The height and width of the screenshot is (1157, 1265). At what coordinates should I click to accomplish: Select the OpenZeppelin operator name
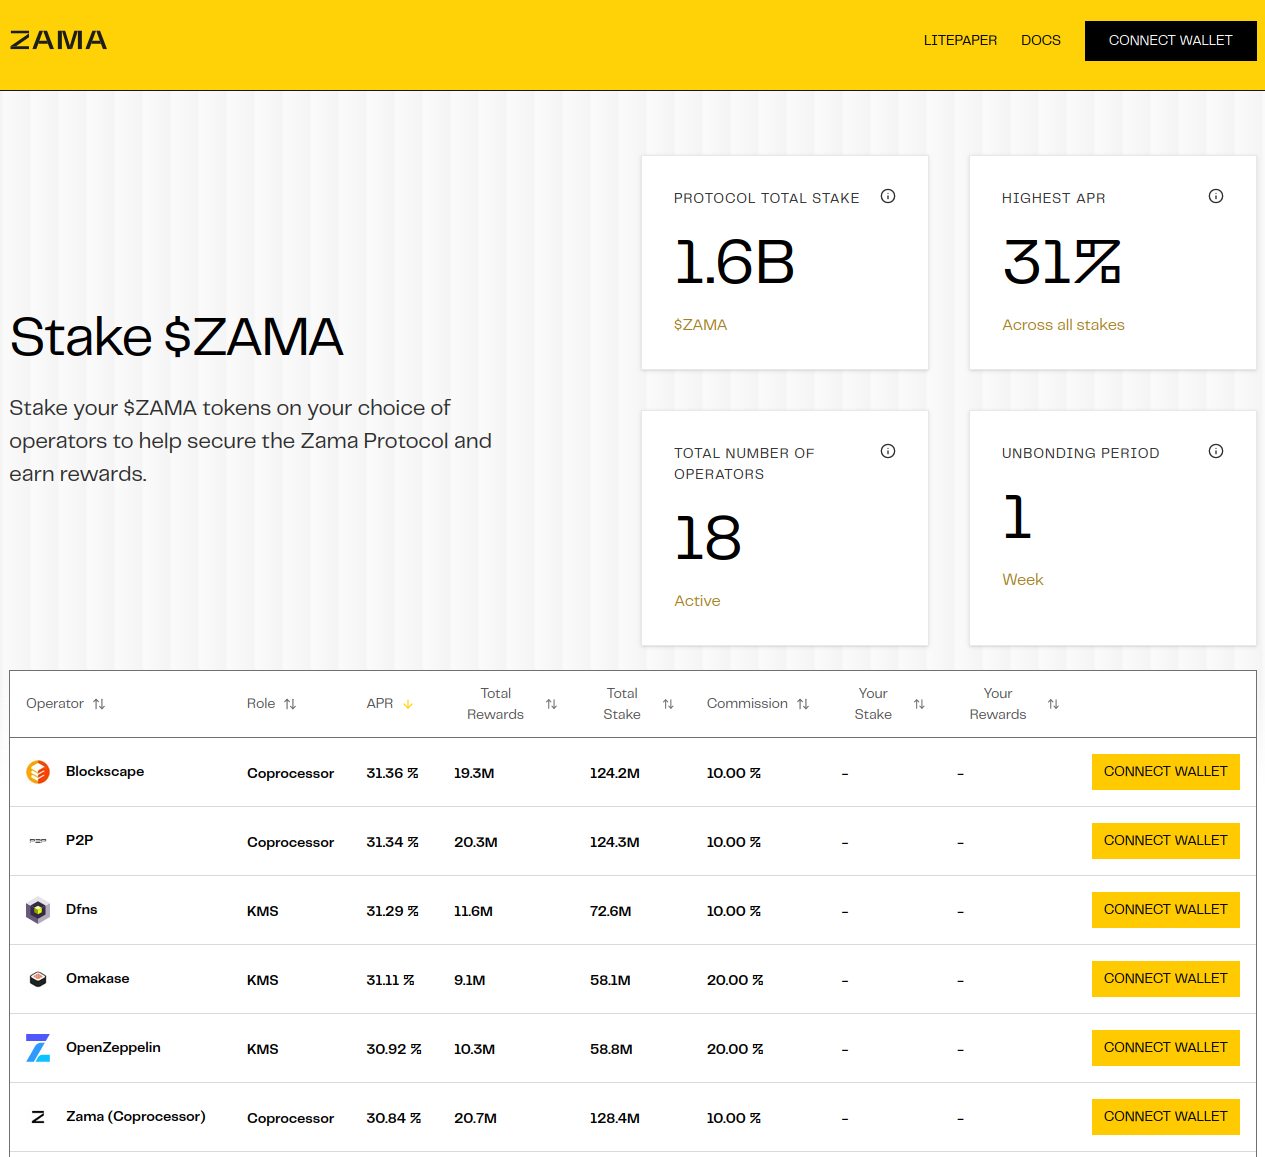pyautogui.click(x=113, y=1047)
